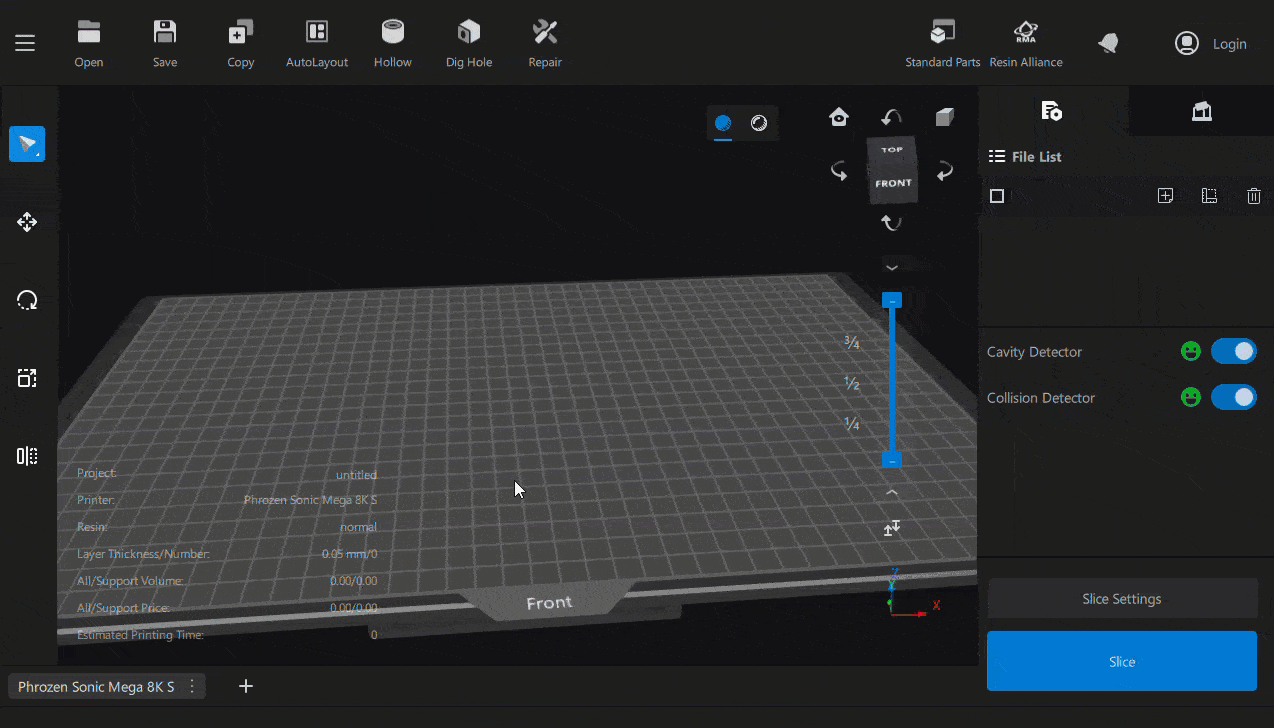Select the Repair tool

pos(544,33)
